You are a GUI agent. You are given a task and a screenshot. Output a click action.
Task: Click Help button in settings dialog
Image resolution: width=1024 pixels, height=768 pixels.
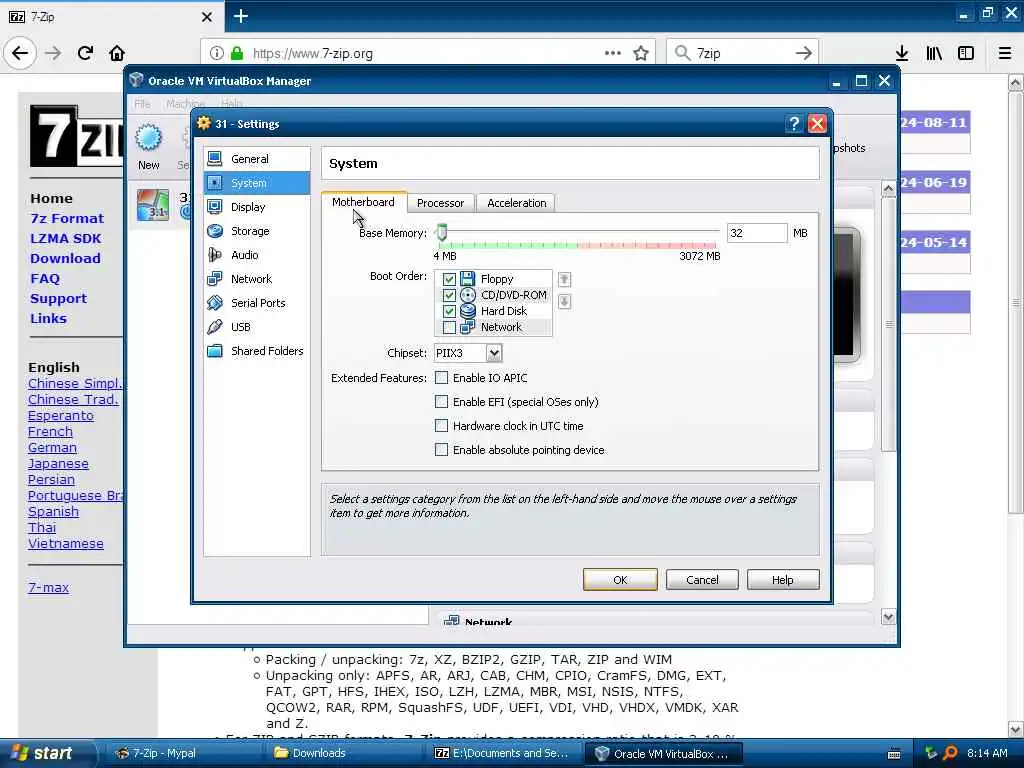tap(782, 580)
